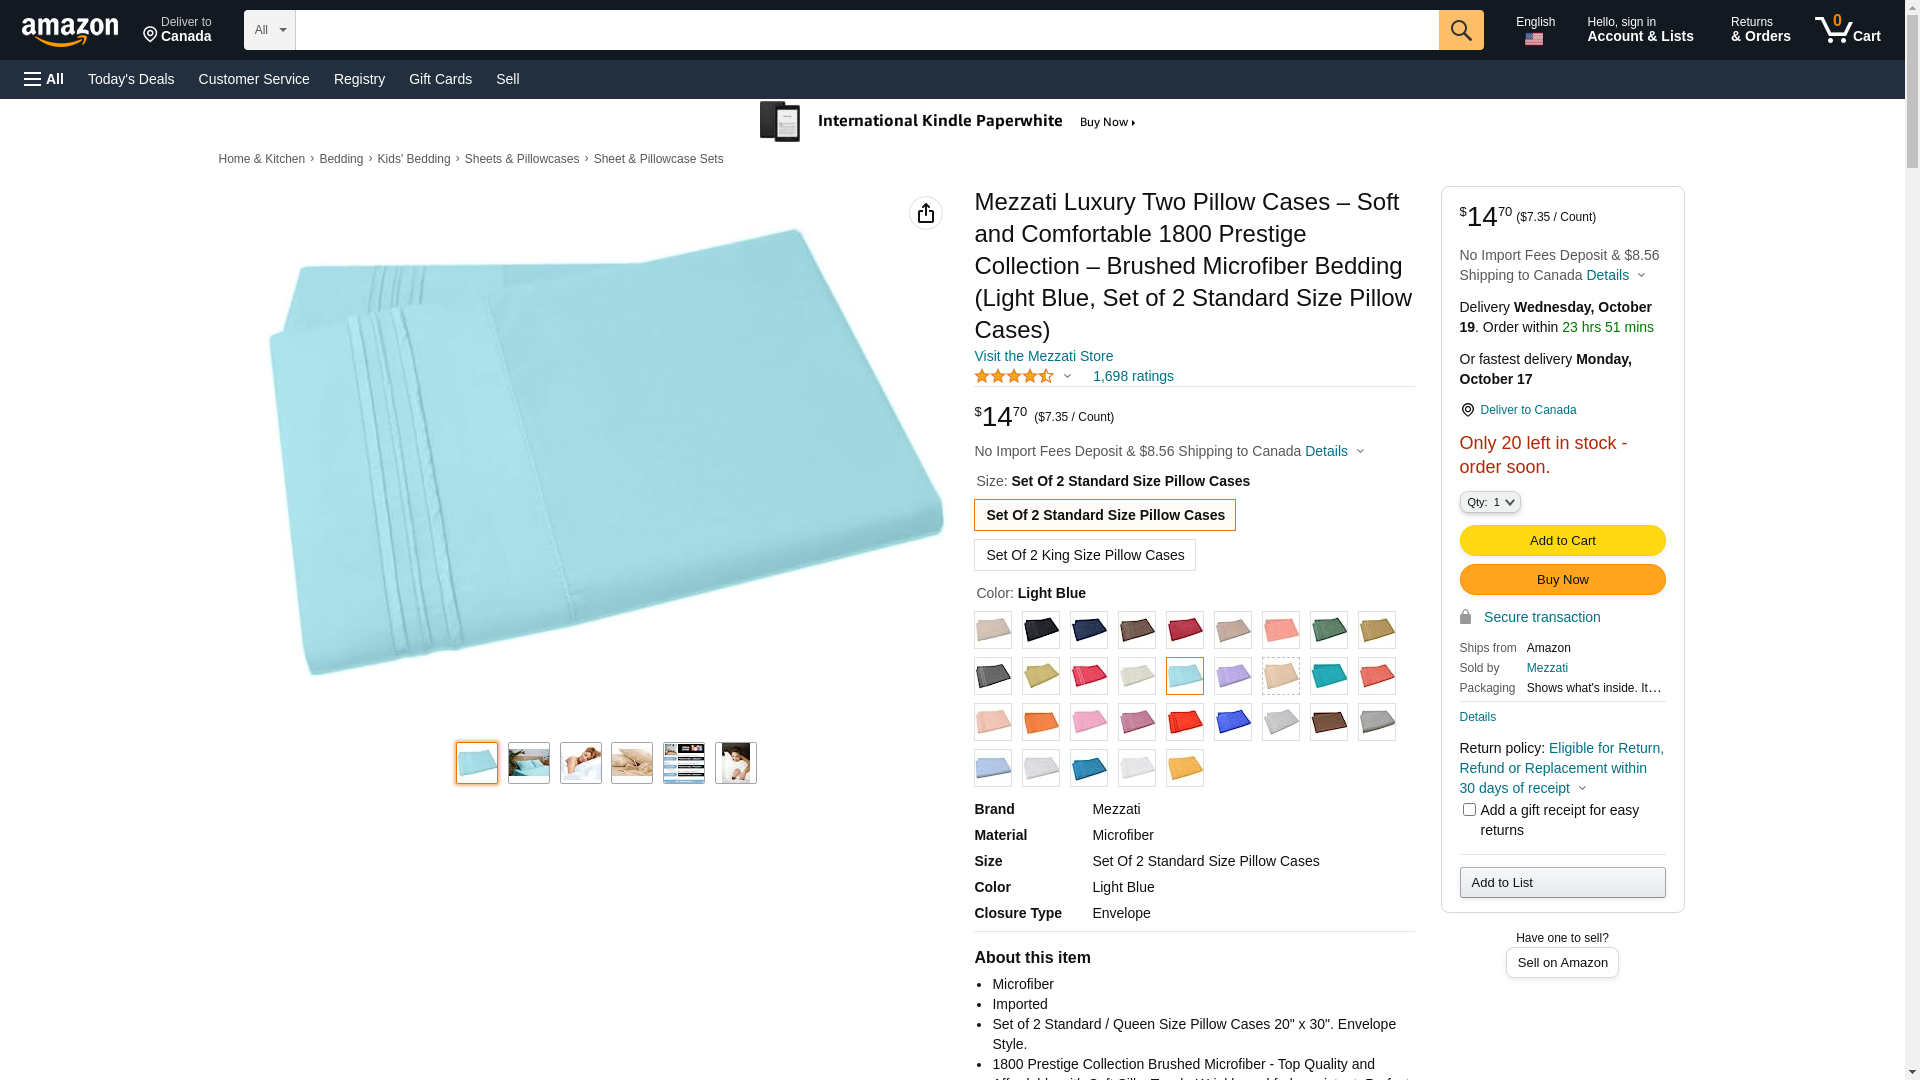Open the search category All dropdown
The height and width of the screenshot is (1080, 1920).
(269, 30)
